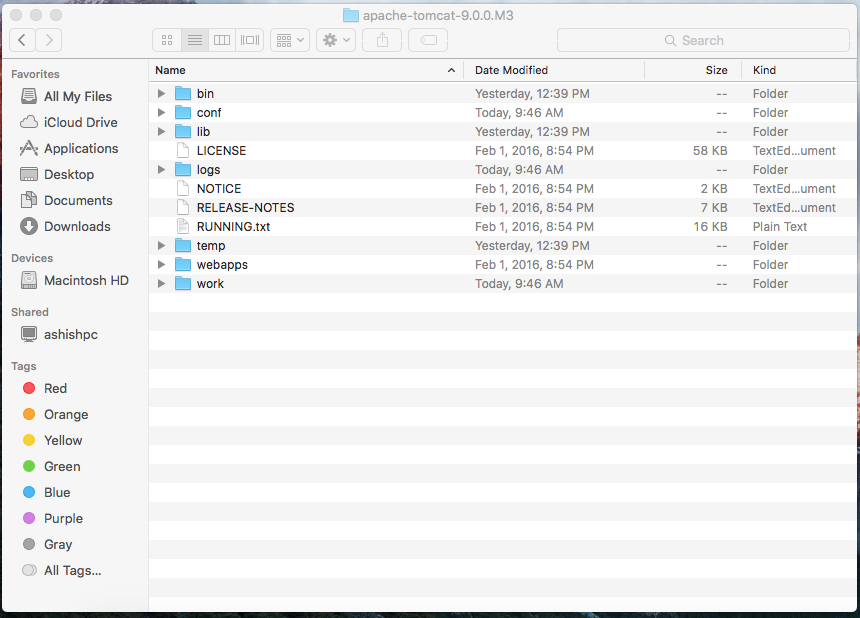Switch to column view
The image size is (860, 618).
click(222, 40)
